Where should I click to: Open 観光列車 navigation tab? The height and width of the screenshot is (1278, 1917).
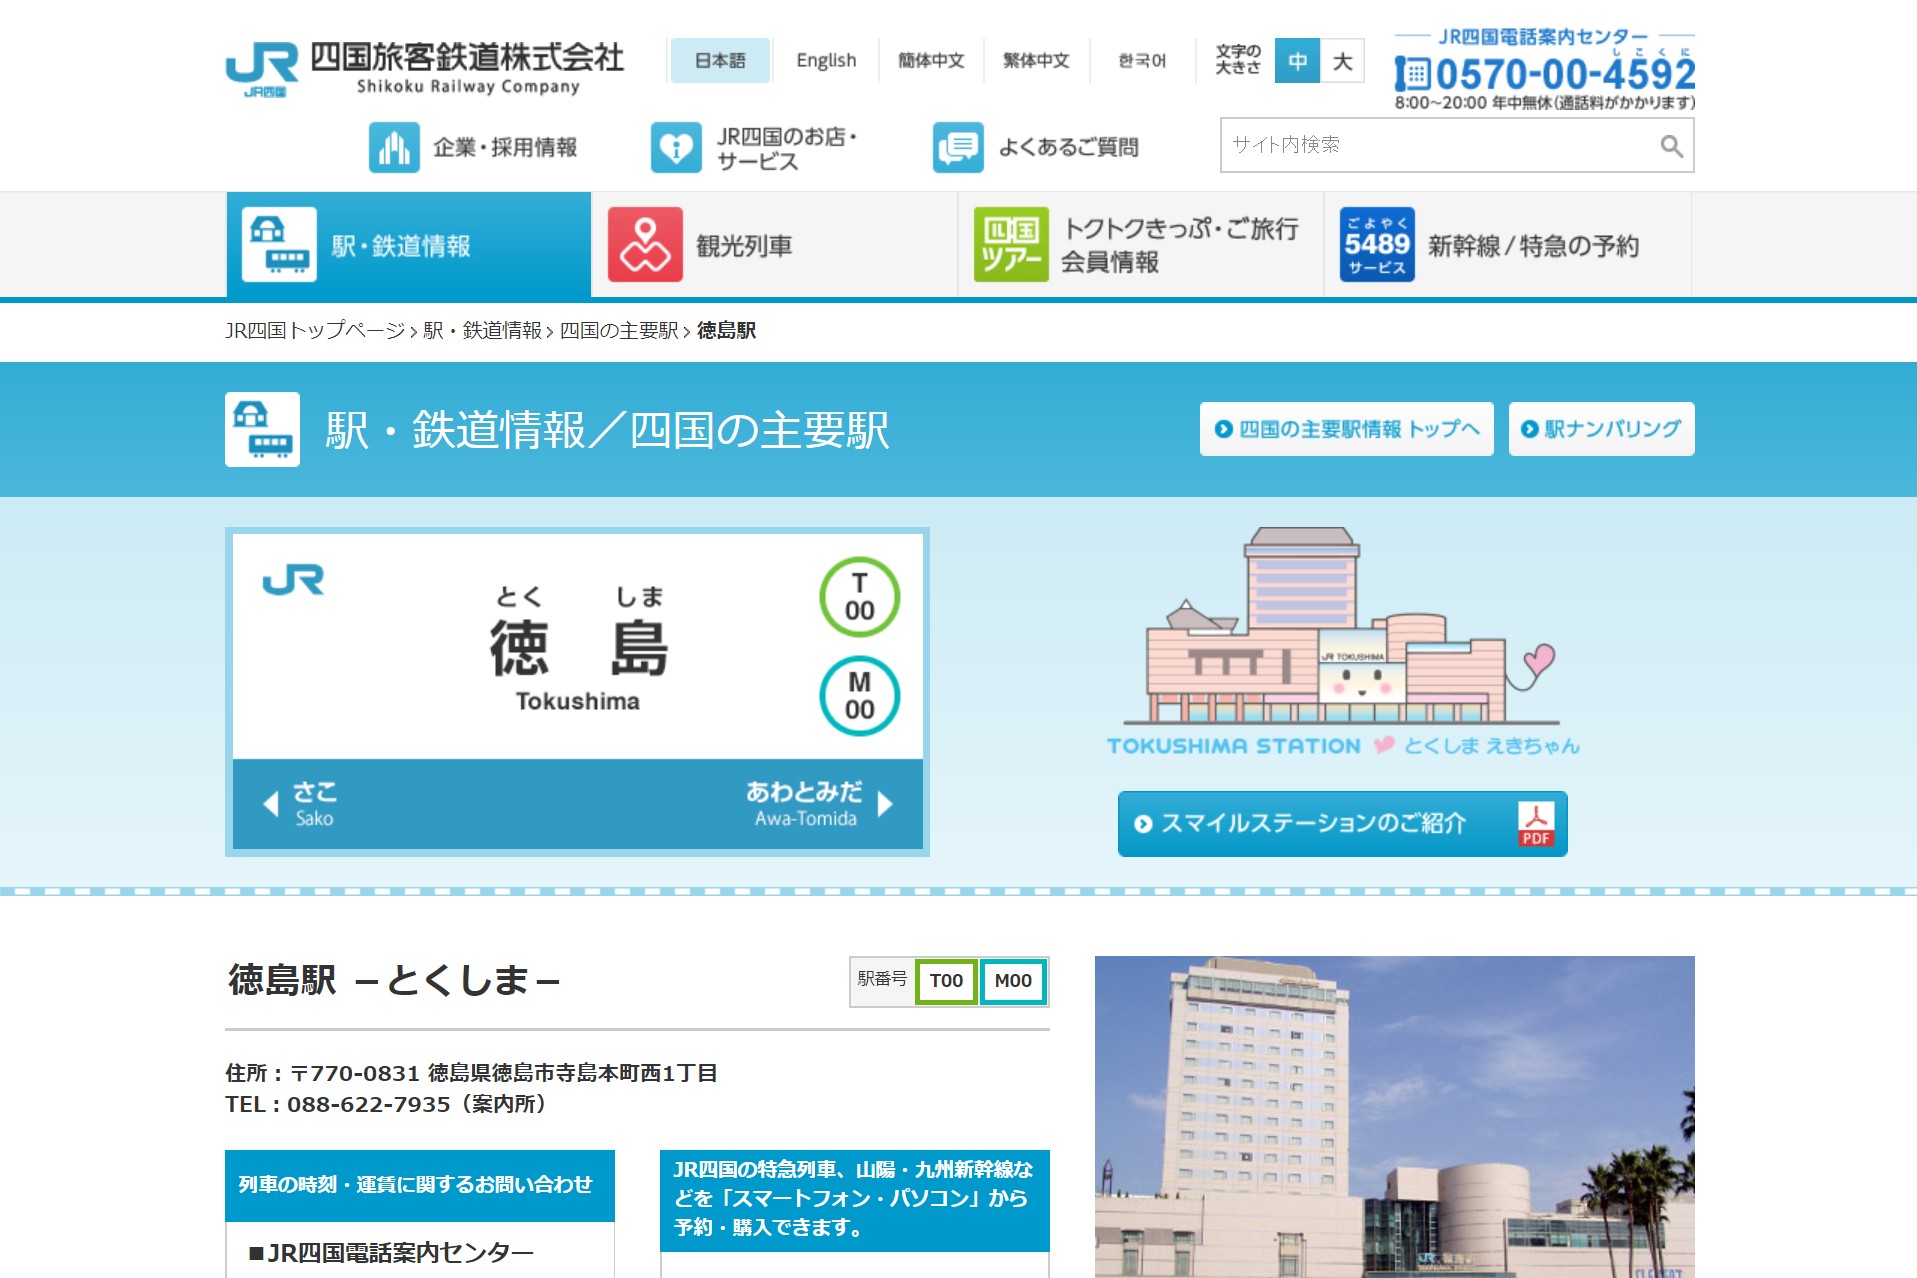coord(775,245)
